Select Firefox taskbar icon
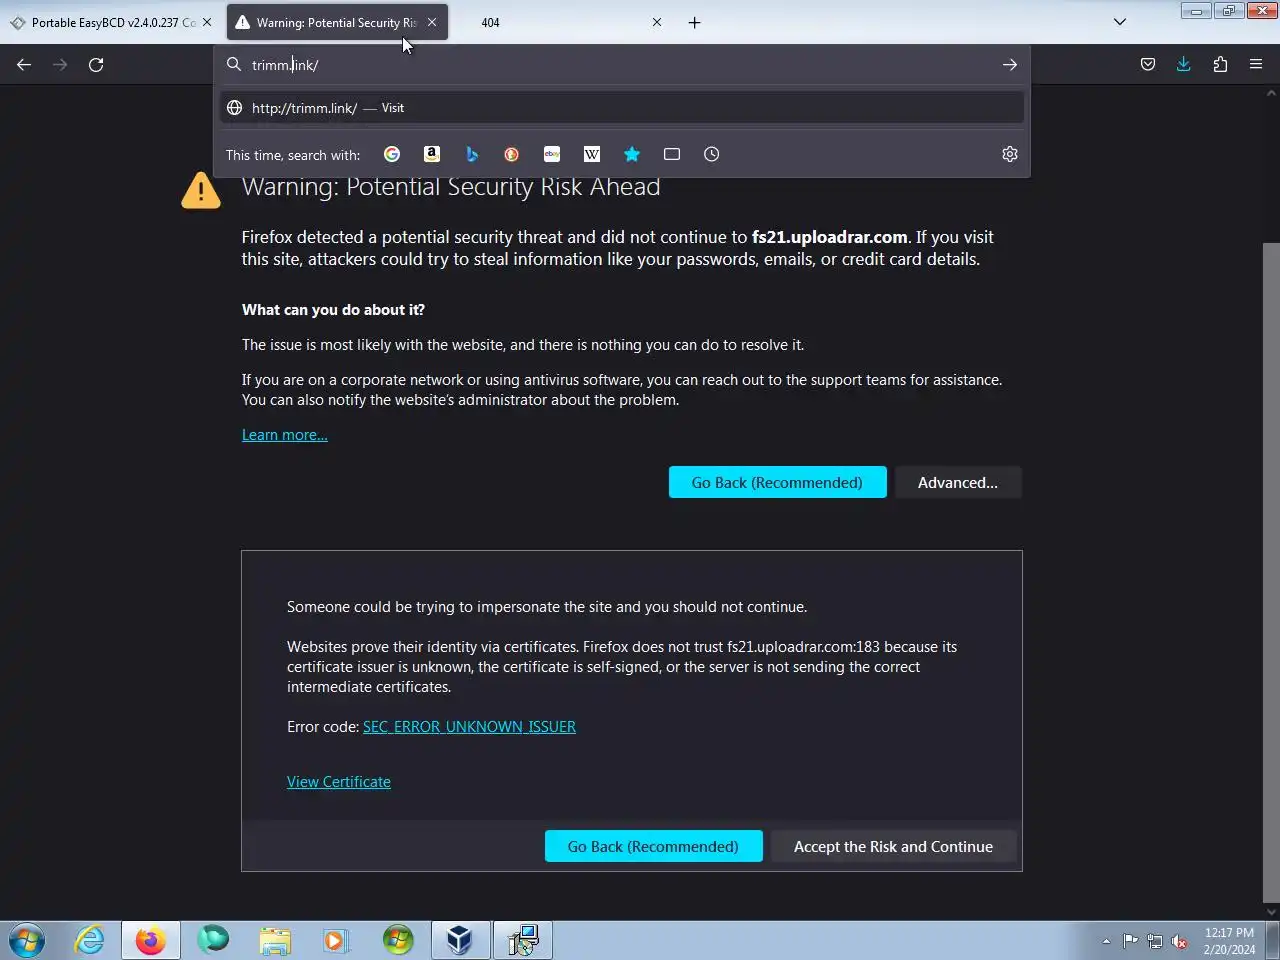The image size is (1280, 960). click(x=151, y=940)
